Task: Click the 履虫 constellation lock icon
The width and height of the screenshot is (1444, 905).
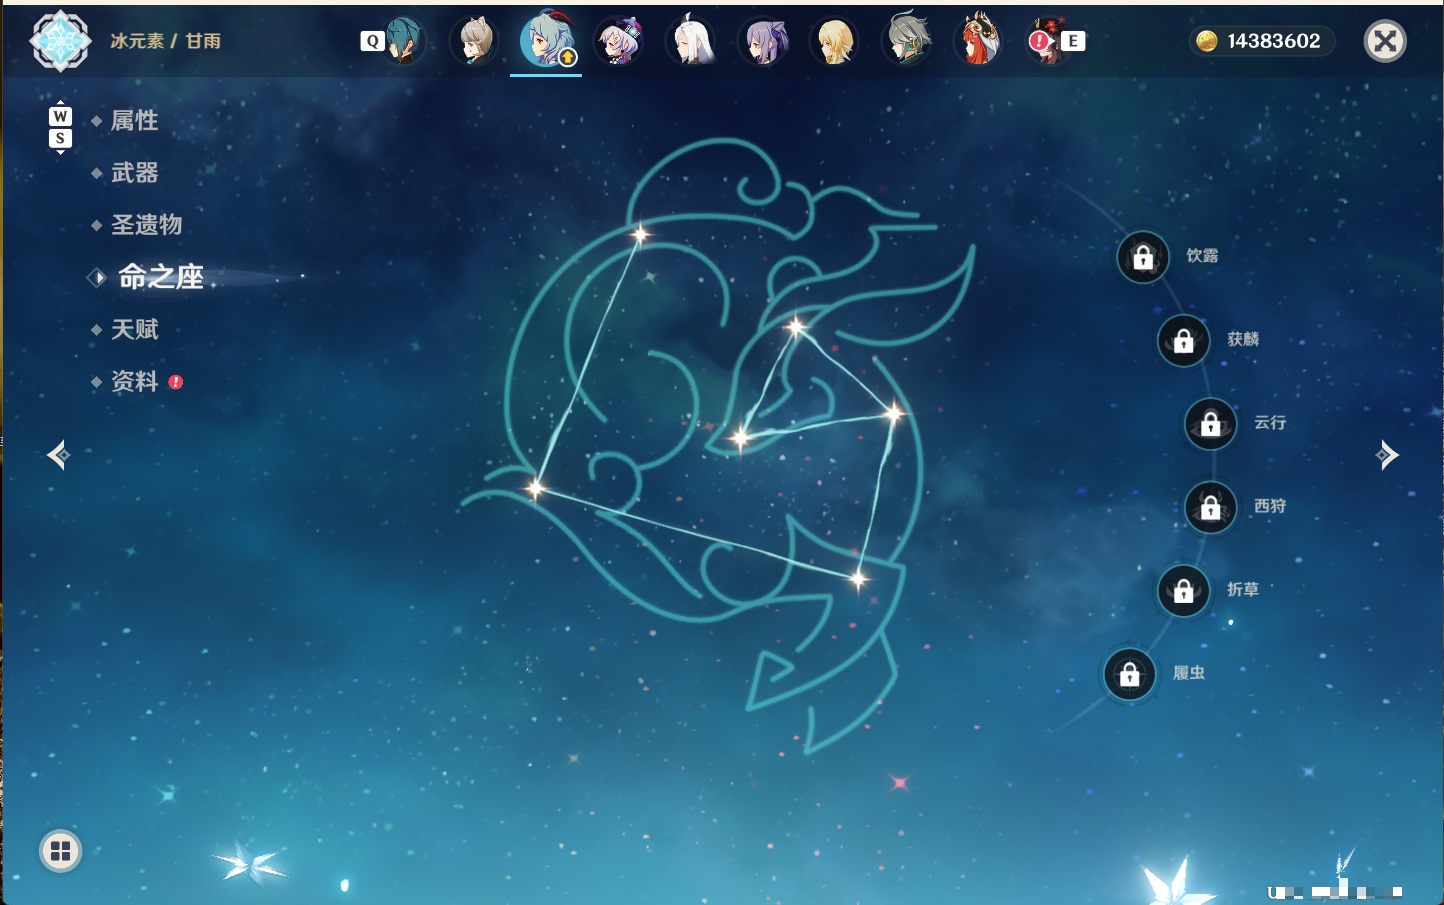Action: point(1129,674)
